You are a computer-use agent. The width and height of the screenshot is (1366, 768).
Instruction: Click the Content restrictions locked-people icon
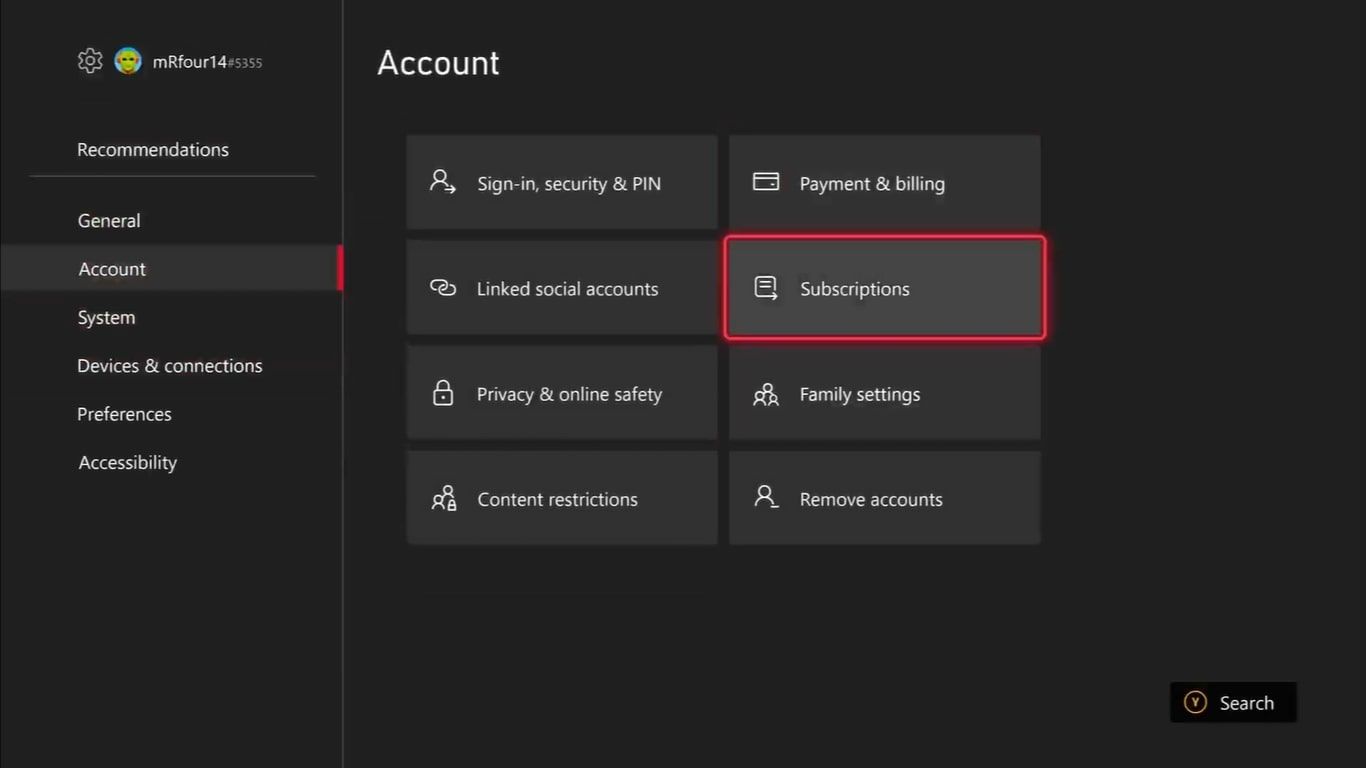tap(443, 498)
